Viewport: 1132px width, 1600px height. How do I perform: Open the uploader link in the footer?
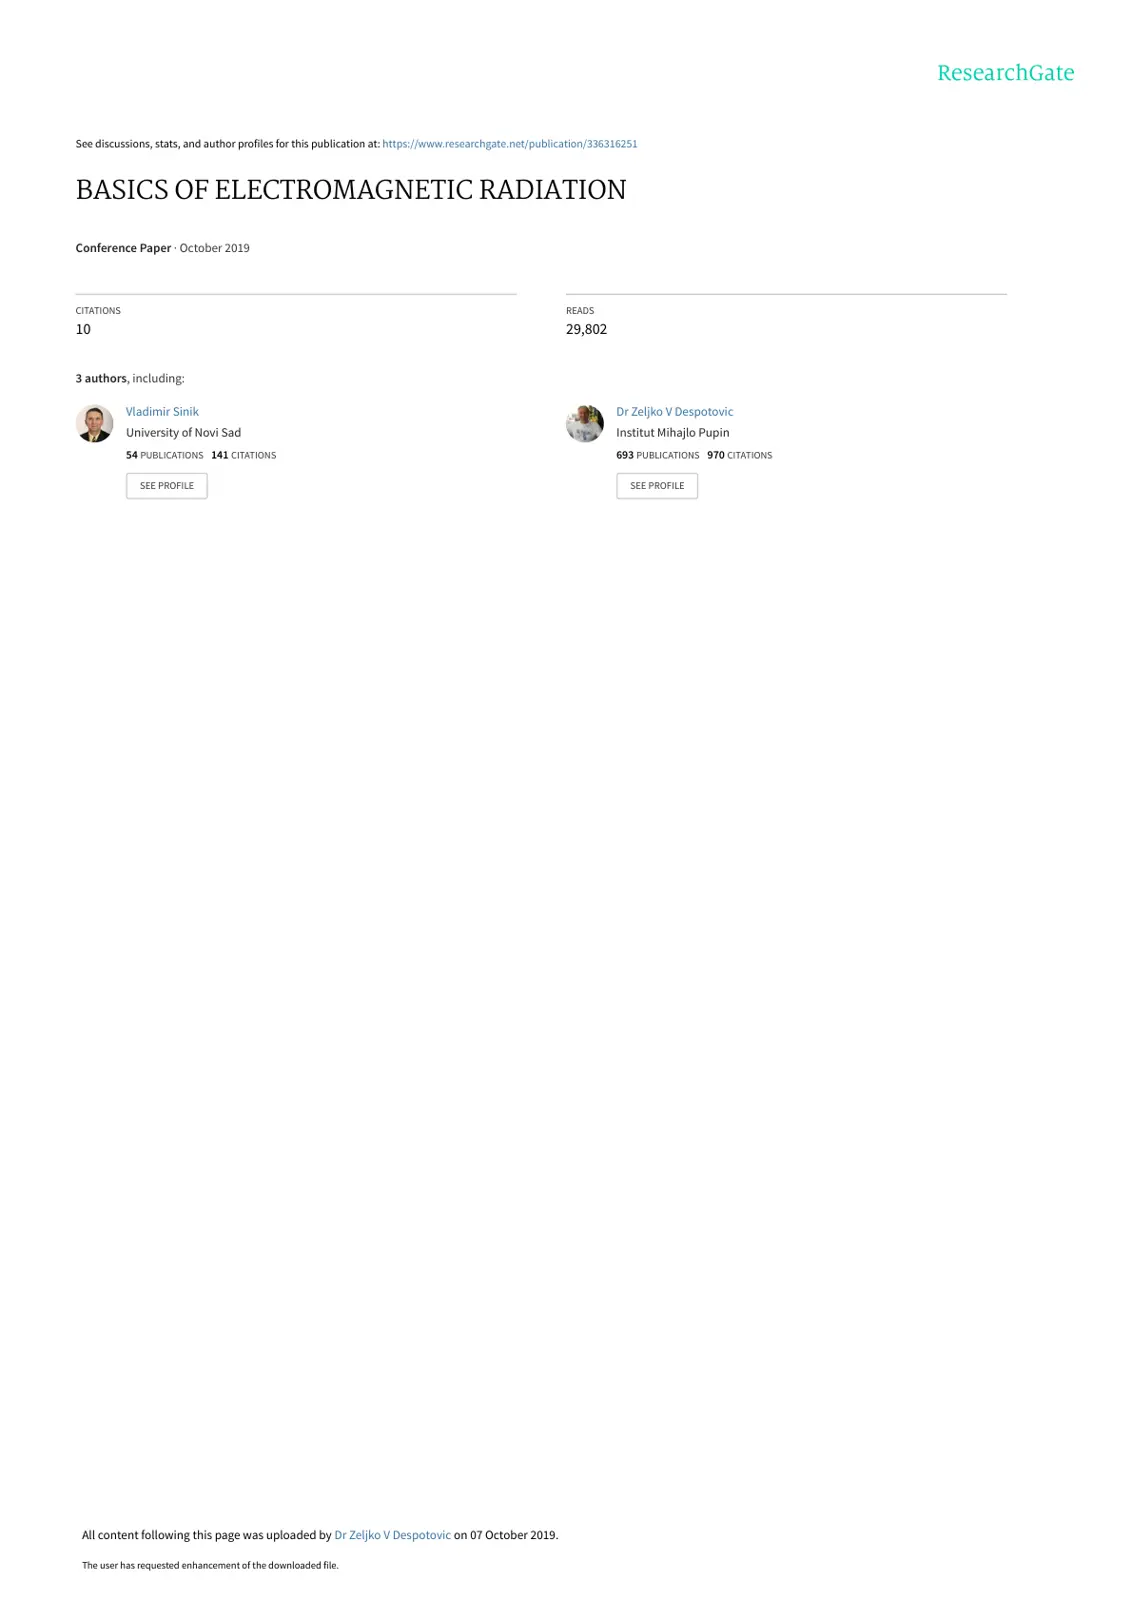392,1535
